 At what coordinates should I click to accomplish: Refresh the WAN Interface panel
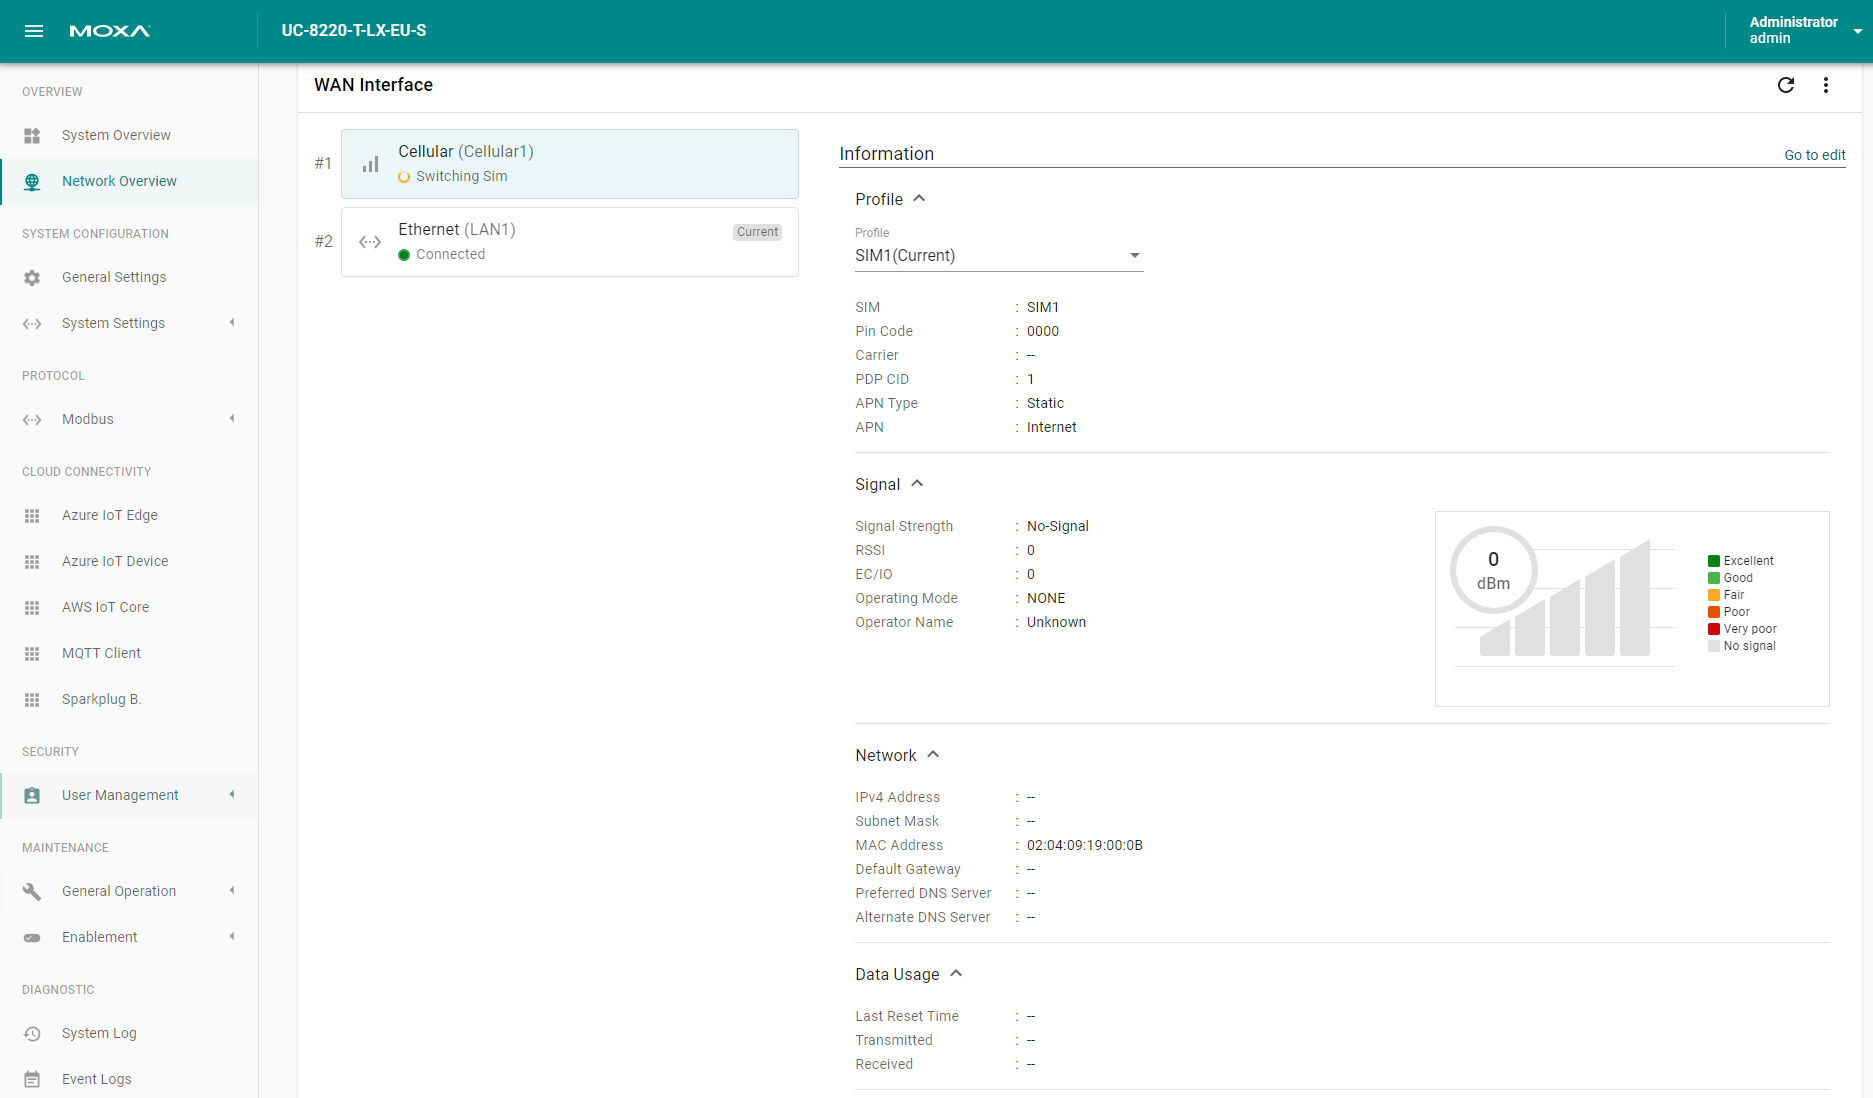pyautogui.click(x=1786, y=85)
